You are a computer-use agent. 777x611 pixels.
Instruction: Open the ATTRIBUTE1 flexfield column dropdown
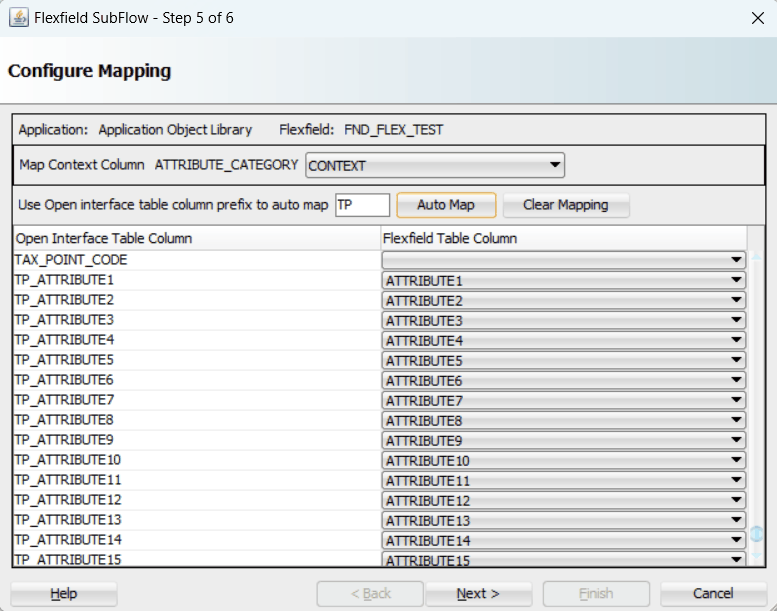(564, 280)
